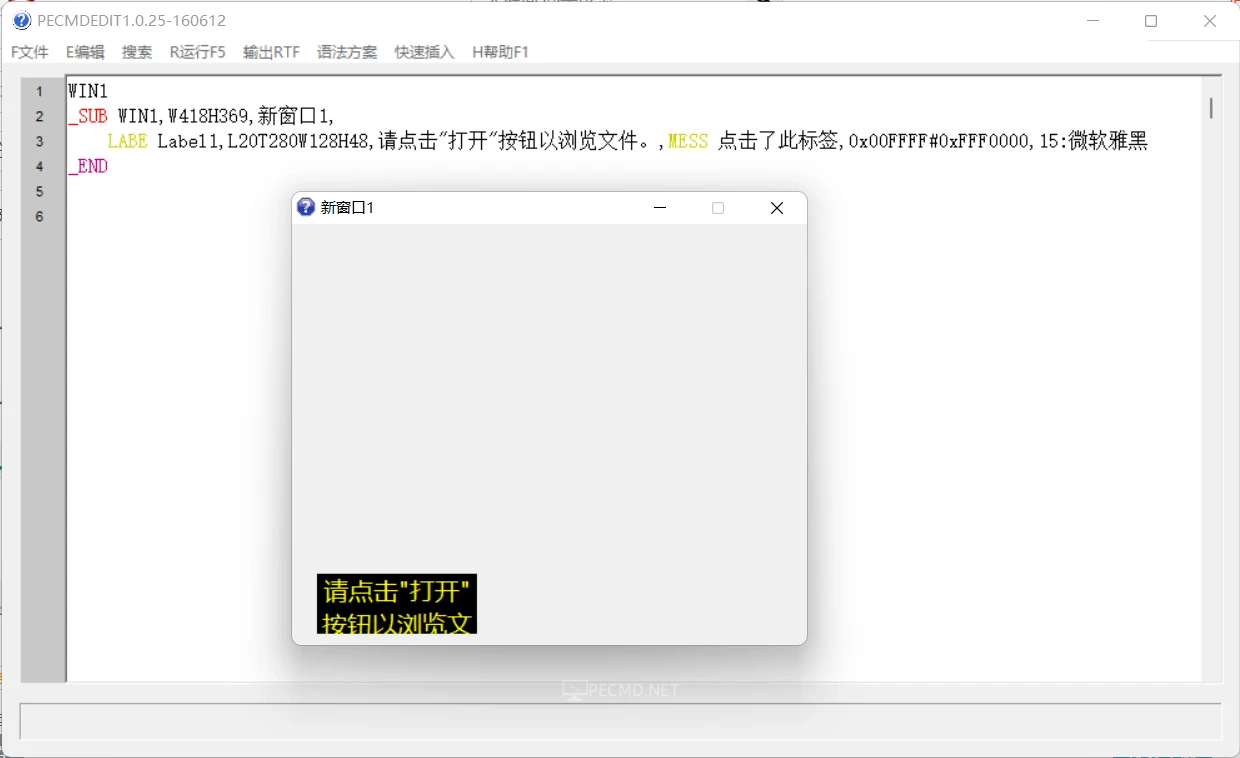Click the 新窗口1 title text
The image size is (1240, 758).
click(x=347, y=208)
